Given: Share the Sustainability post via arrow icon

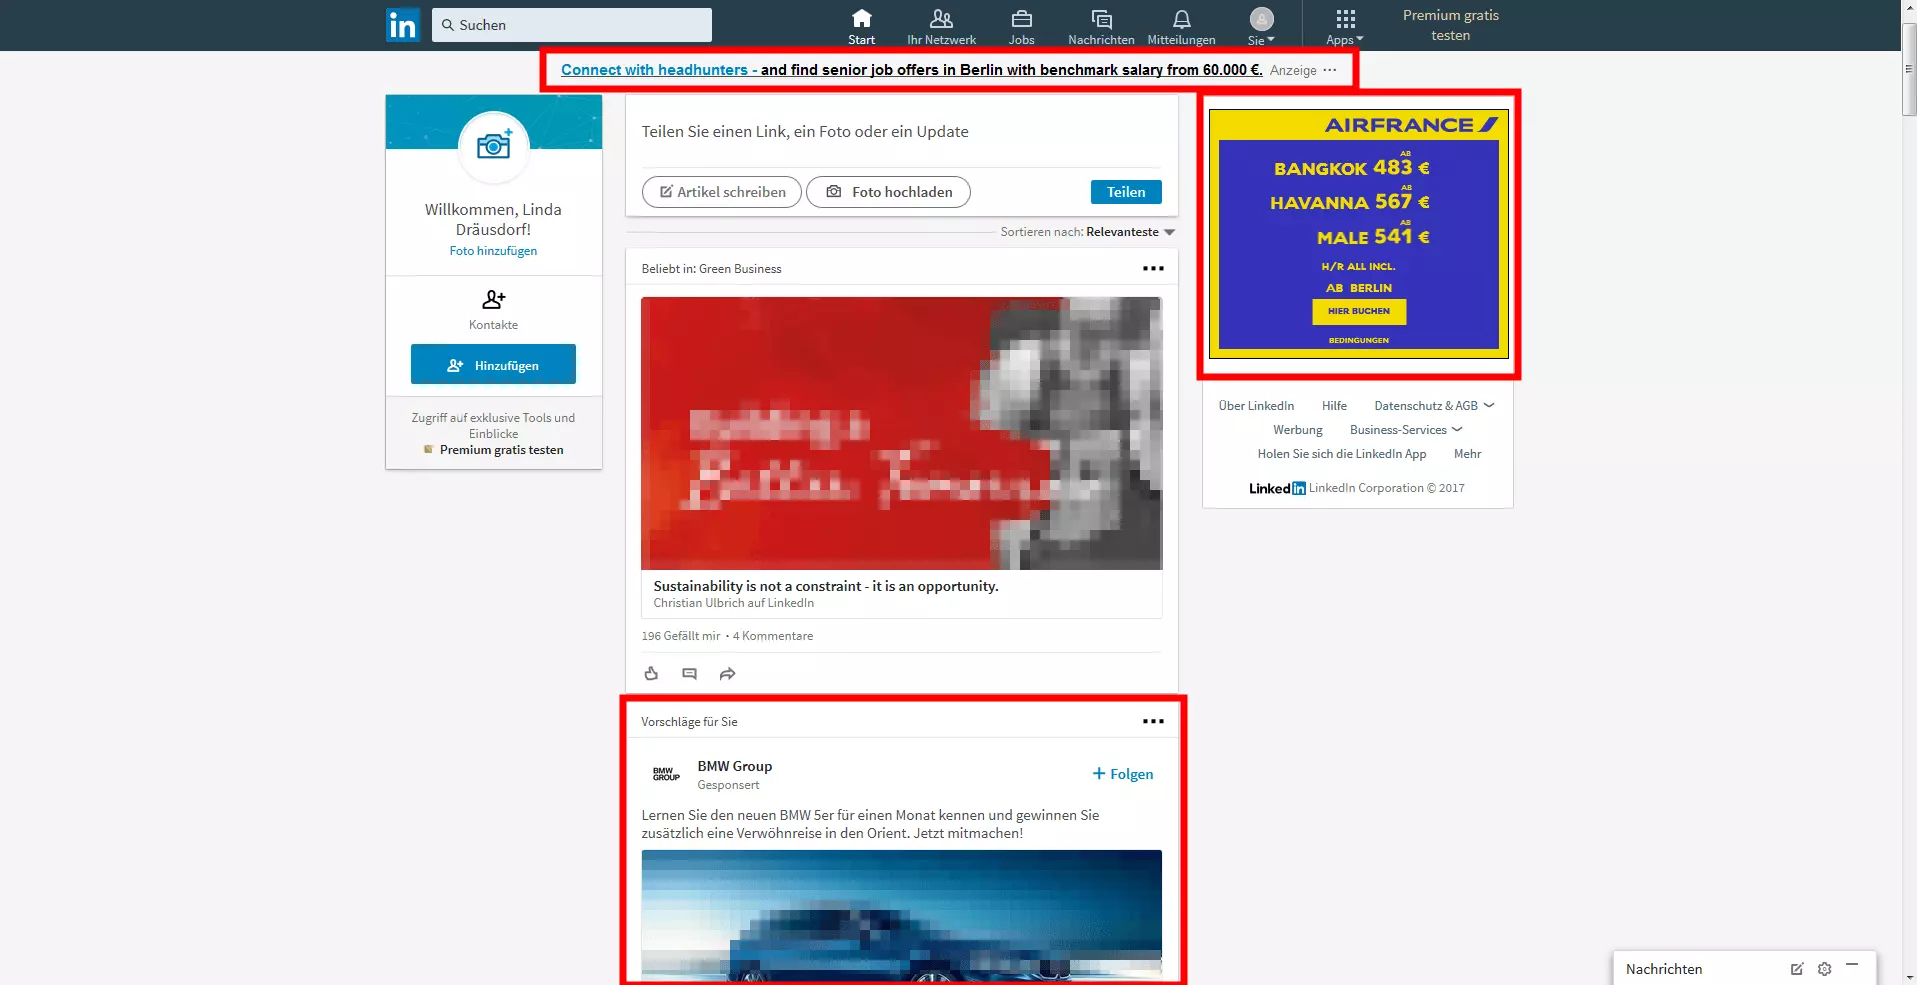Looking at the screenshot, I should click(x=727, y=674).
